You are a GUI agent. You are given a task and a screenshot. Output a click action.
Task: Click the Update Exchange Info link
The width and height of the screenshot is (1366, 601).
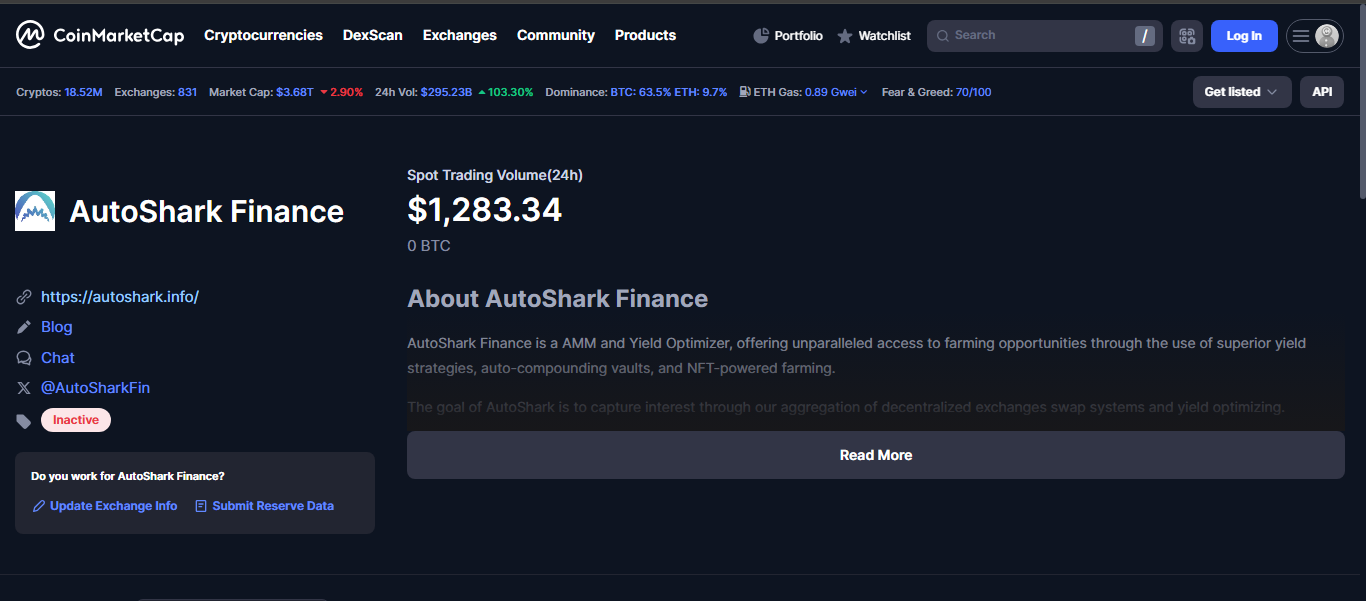[113, 506]
